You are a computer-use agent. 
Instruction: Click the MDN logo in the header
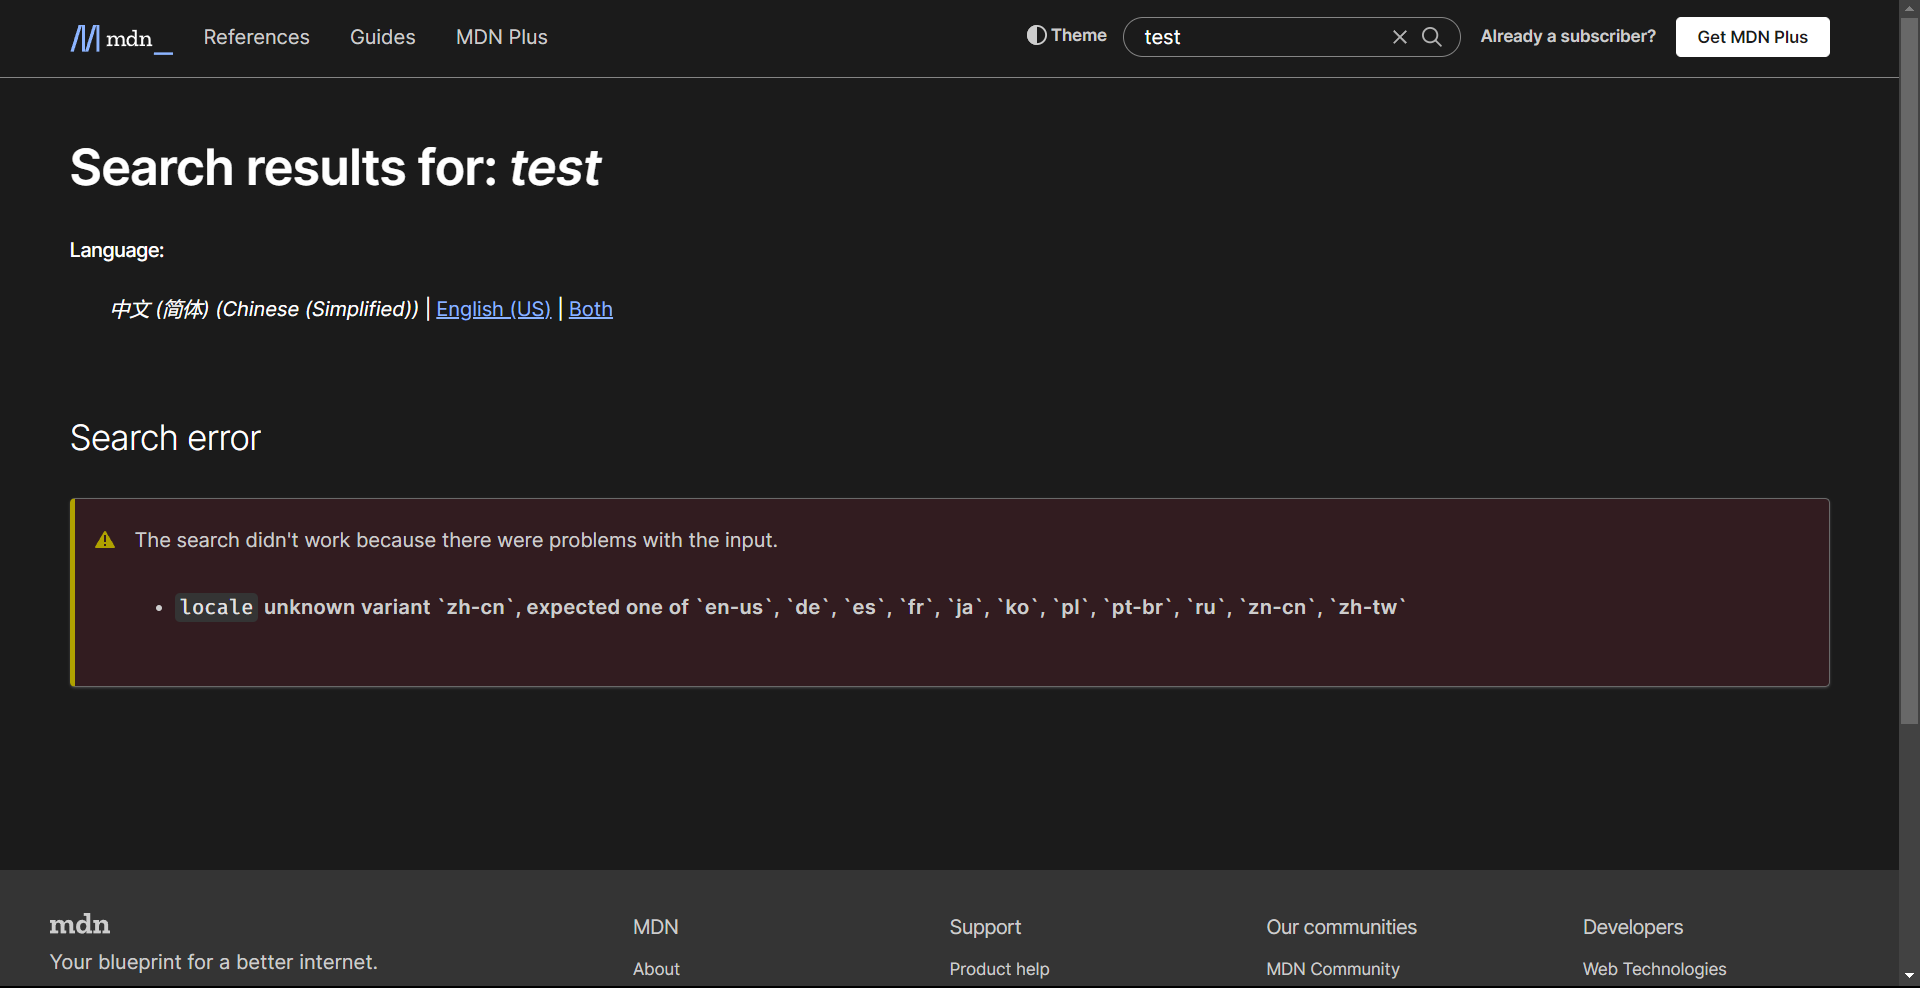(x=119, y=38)
